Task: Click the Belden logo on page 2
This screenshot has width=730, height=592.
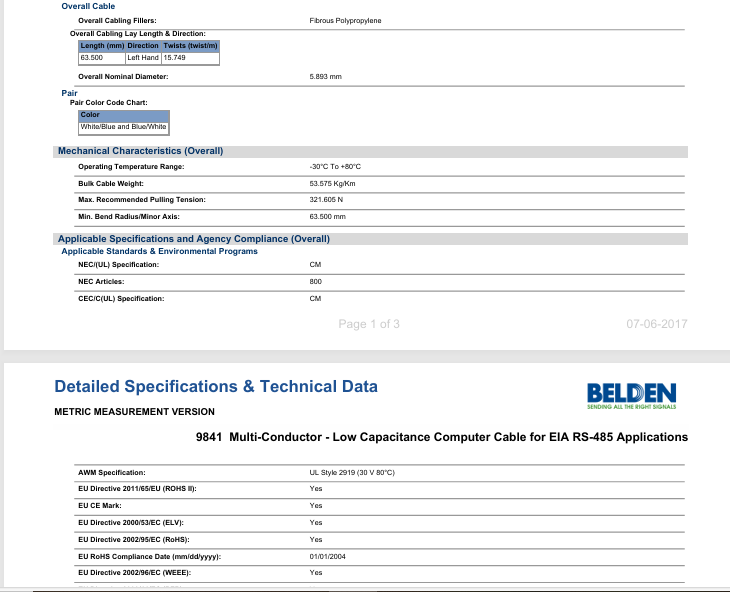Action: [x=631, y=396]
